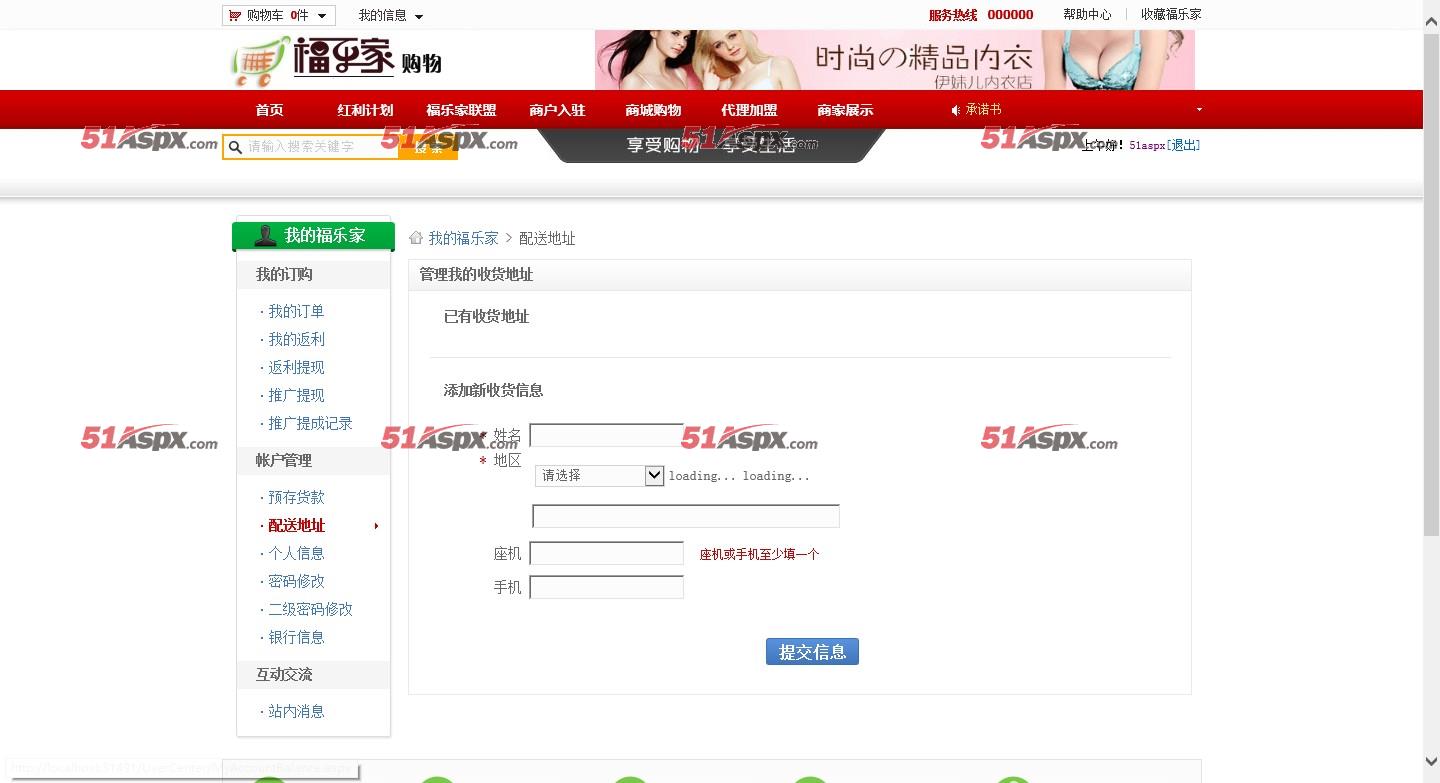Open 二级密码修改 in sidebar
1440x783 pixels.
[x=310, y=609]
